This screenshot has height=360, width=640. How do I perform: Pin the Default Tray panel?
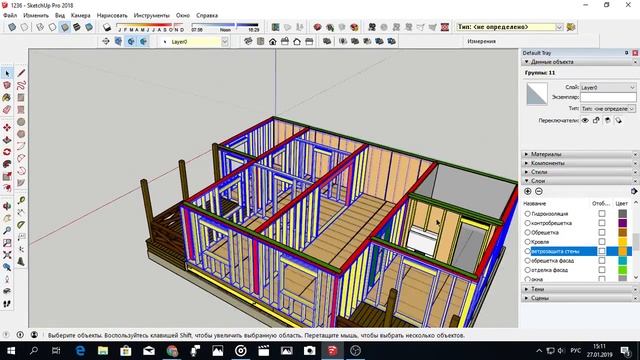(627, 53)
